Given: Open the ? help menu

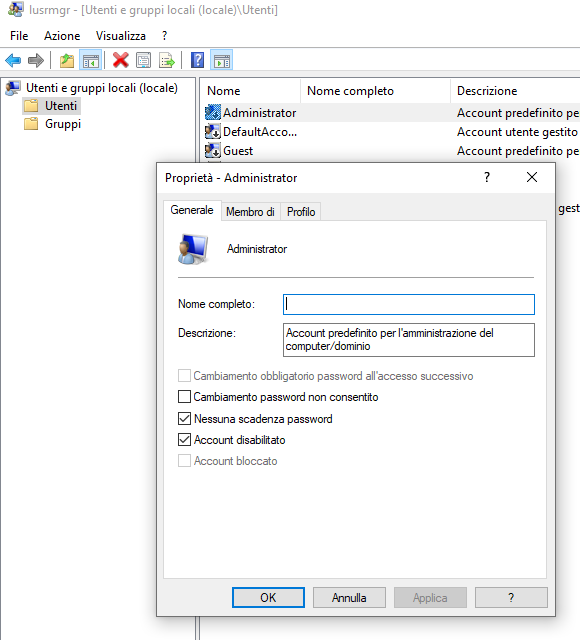Looking at the screenshot, I should 164,36.
